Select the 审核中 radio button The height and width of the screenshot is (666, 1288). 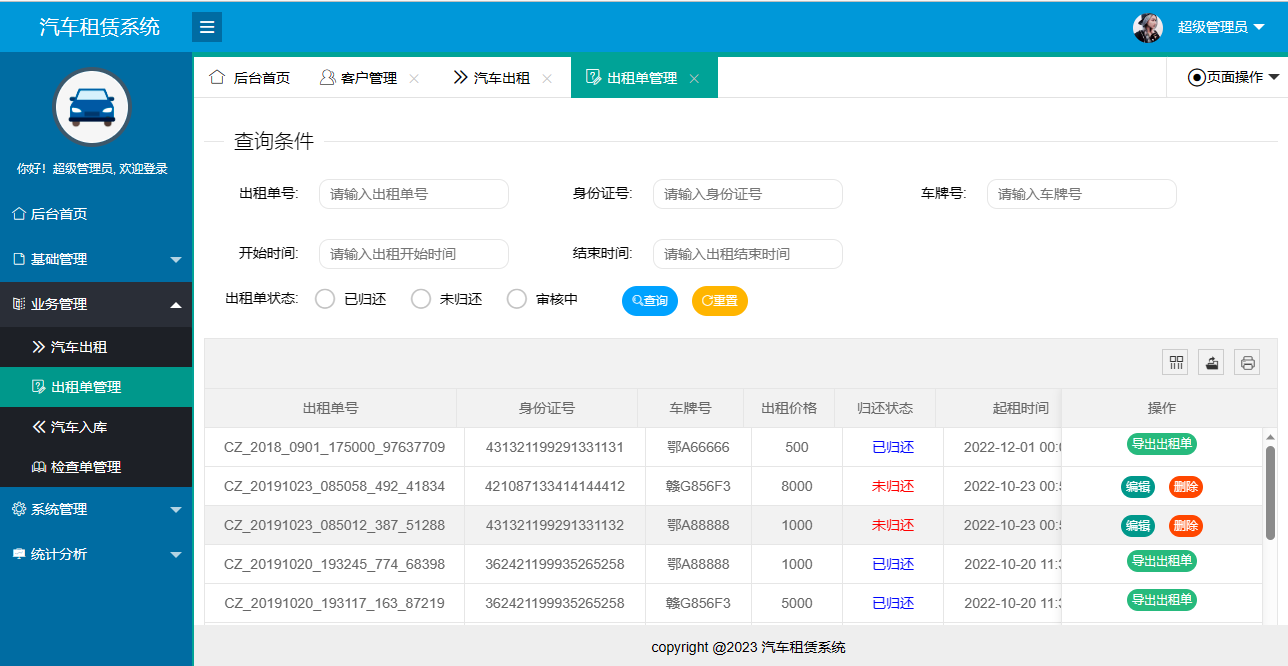pos(516,298)
